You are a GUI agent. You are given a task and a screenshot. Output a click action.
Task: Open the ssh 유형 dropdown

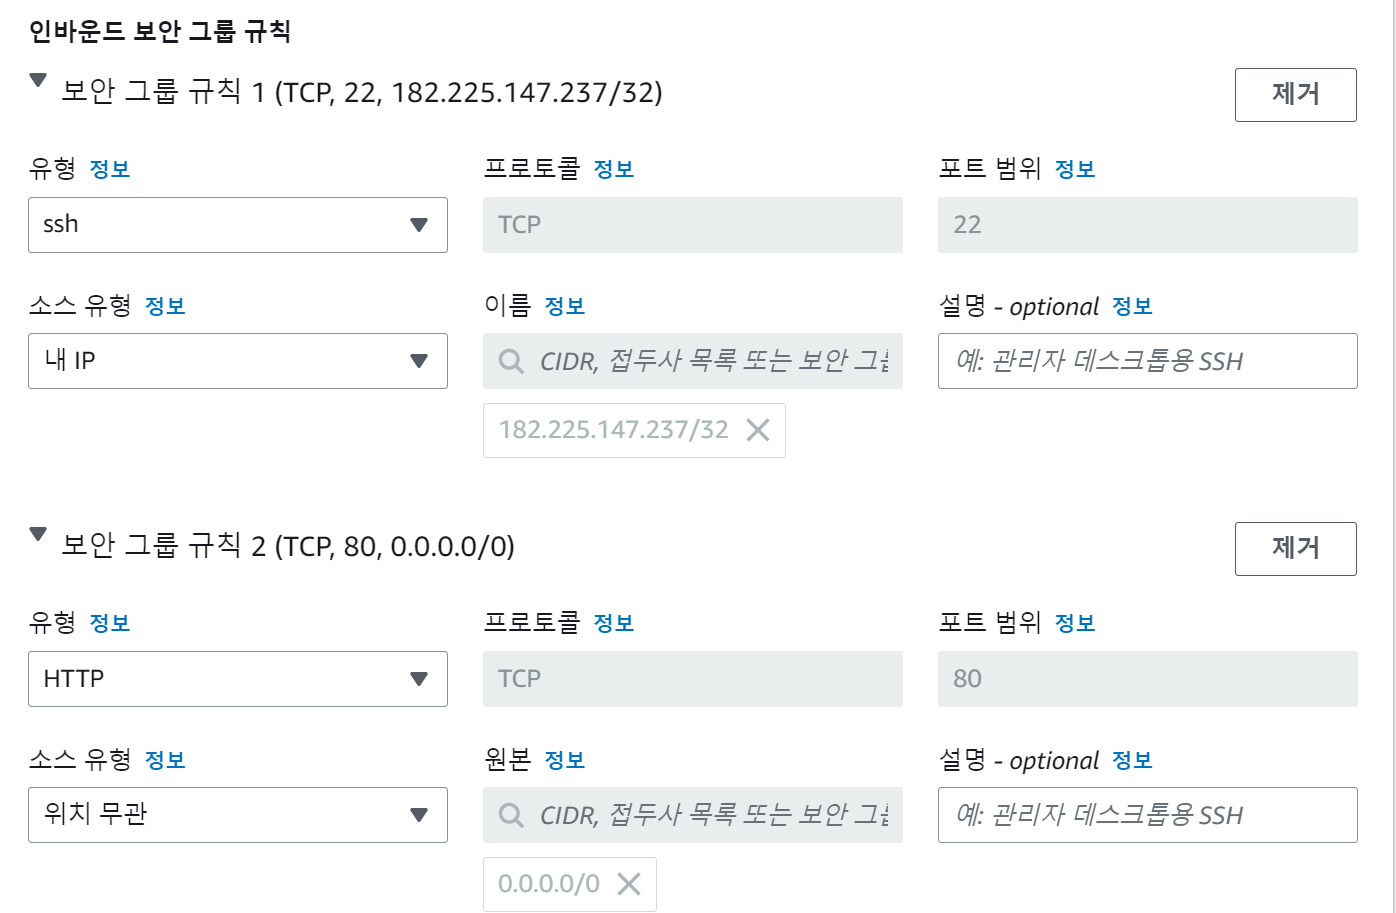tap(238, 225)
